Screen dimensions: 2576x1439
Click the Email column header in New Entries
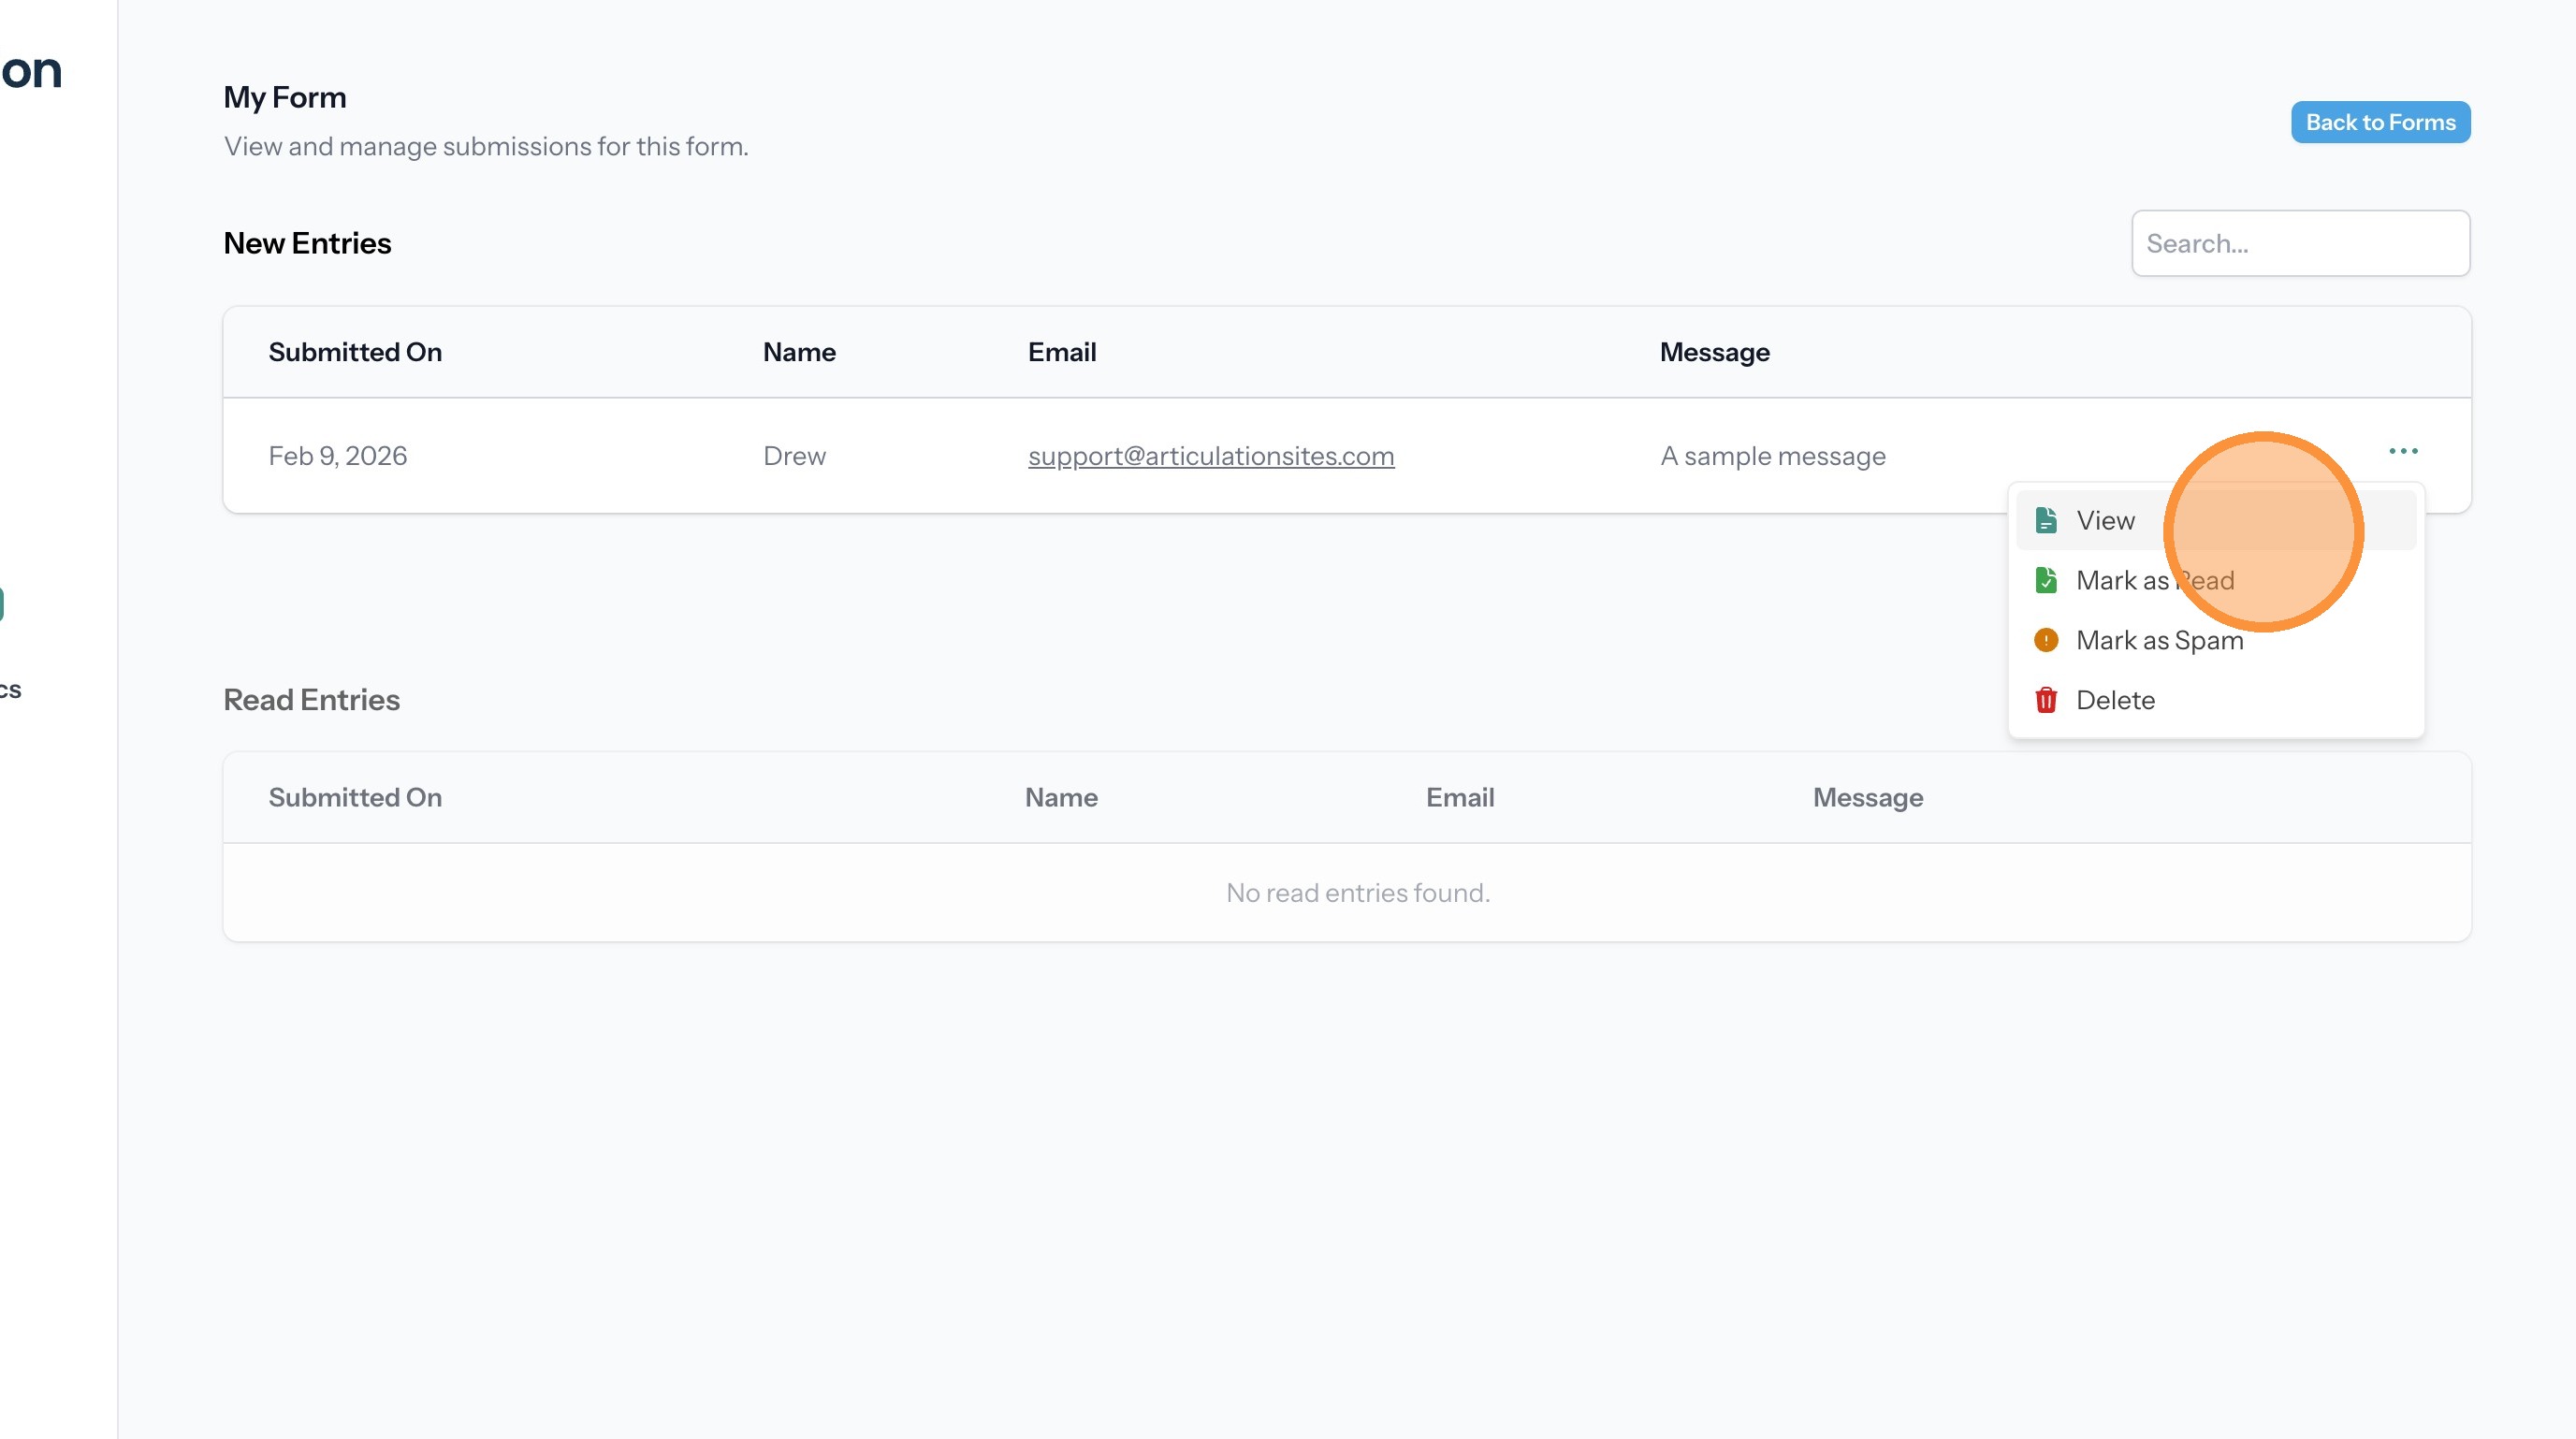pyautogui.click(x=1061, y=352)
